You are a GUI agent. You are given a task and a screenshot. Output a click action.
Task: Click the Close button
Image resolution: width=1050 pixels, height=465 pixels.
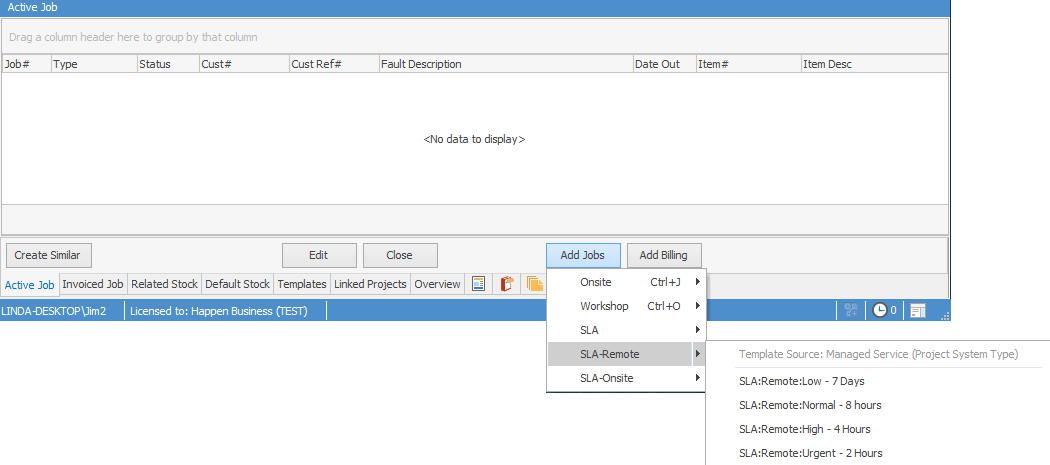[x=400, y=255]
